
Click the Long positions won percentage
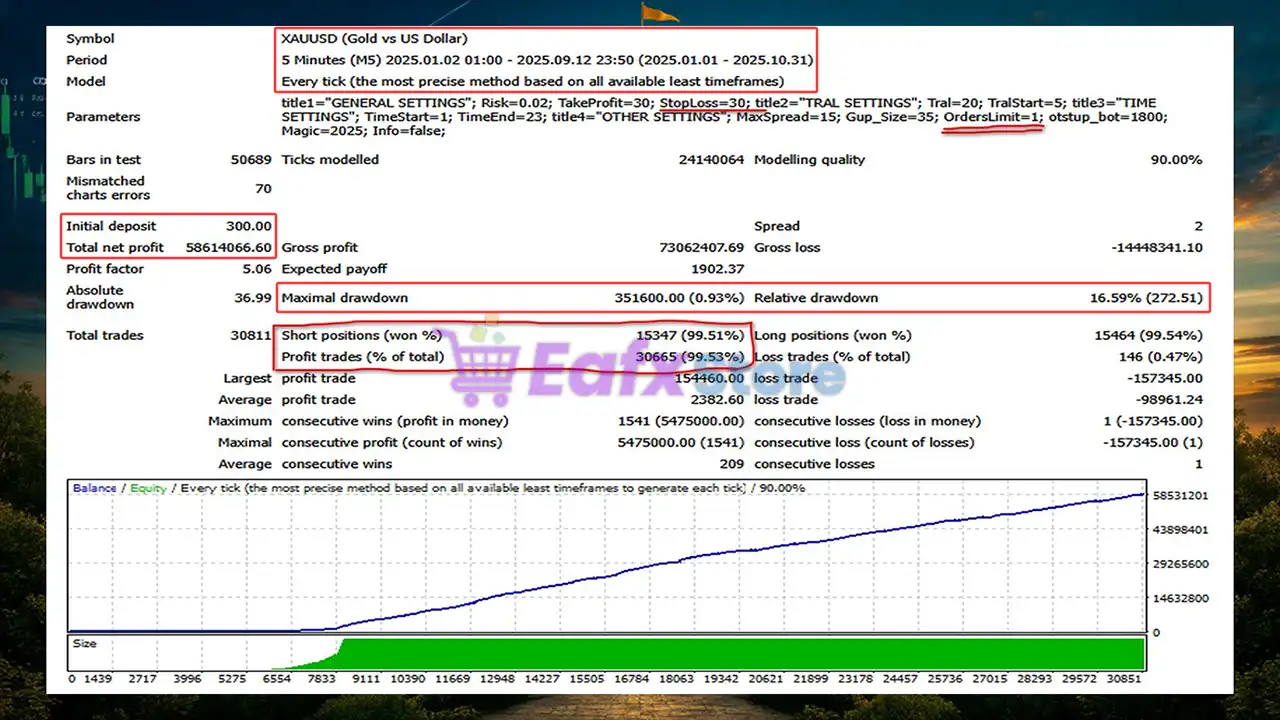click(1159, 335)
